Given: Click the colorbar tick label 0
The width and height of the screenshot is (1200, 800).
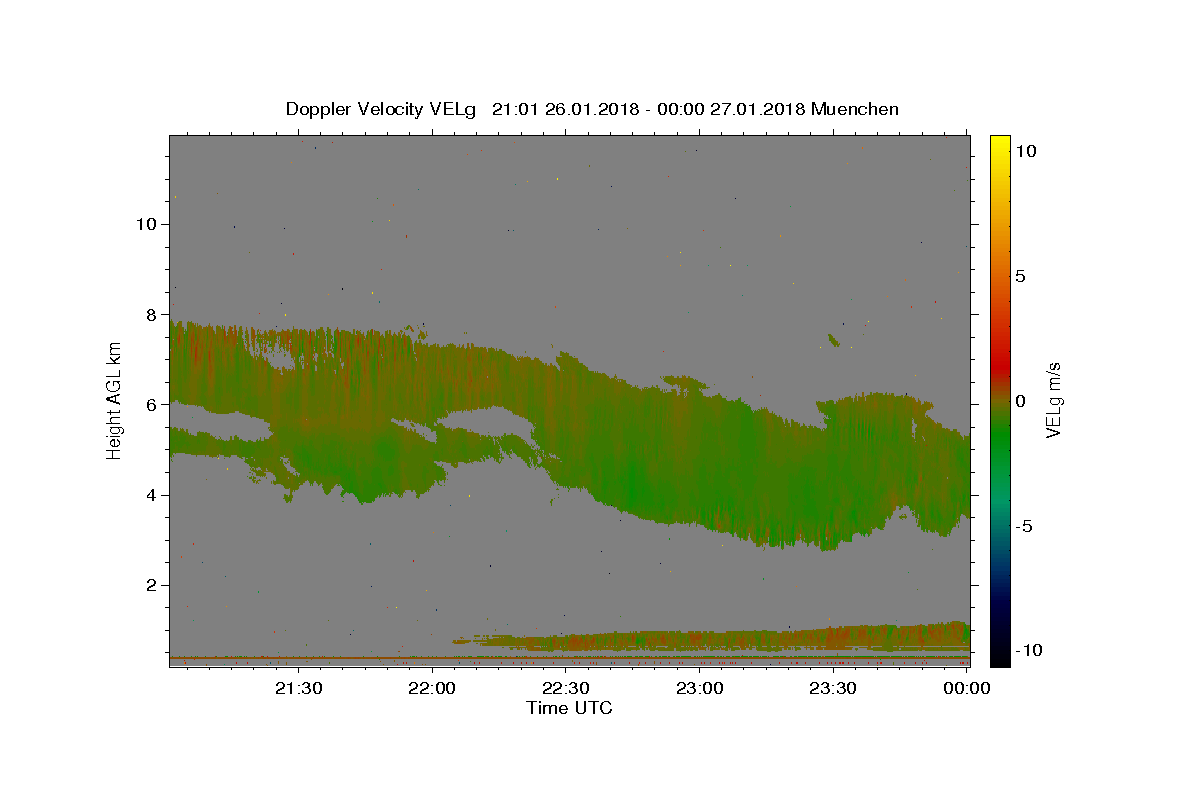Looking at the screenshot, I should point(1020,401).
